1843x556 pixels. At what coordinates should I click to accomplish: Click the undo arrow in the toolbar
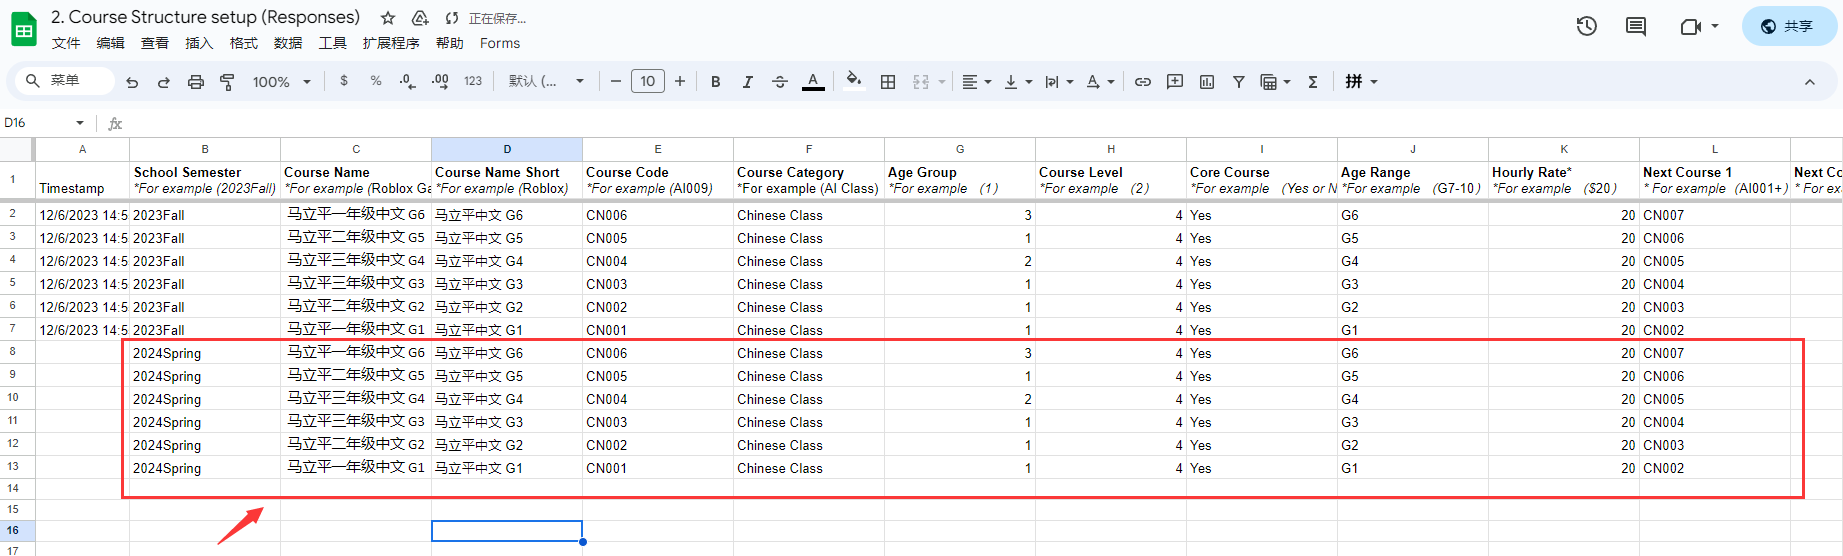tap(132, 82)
